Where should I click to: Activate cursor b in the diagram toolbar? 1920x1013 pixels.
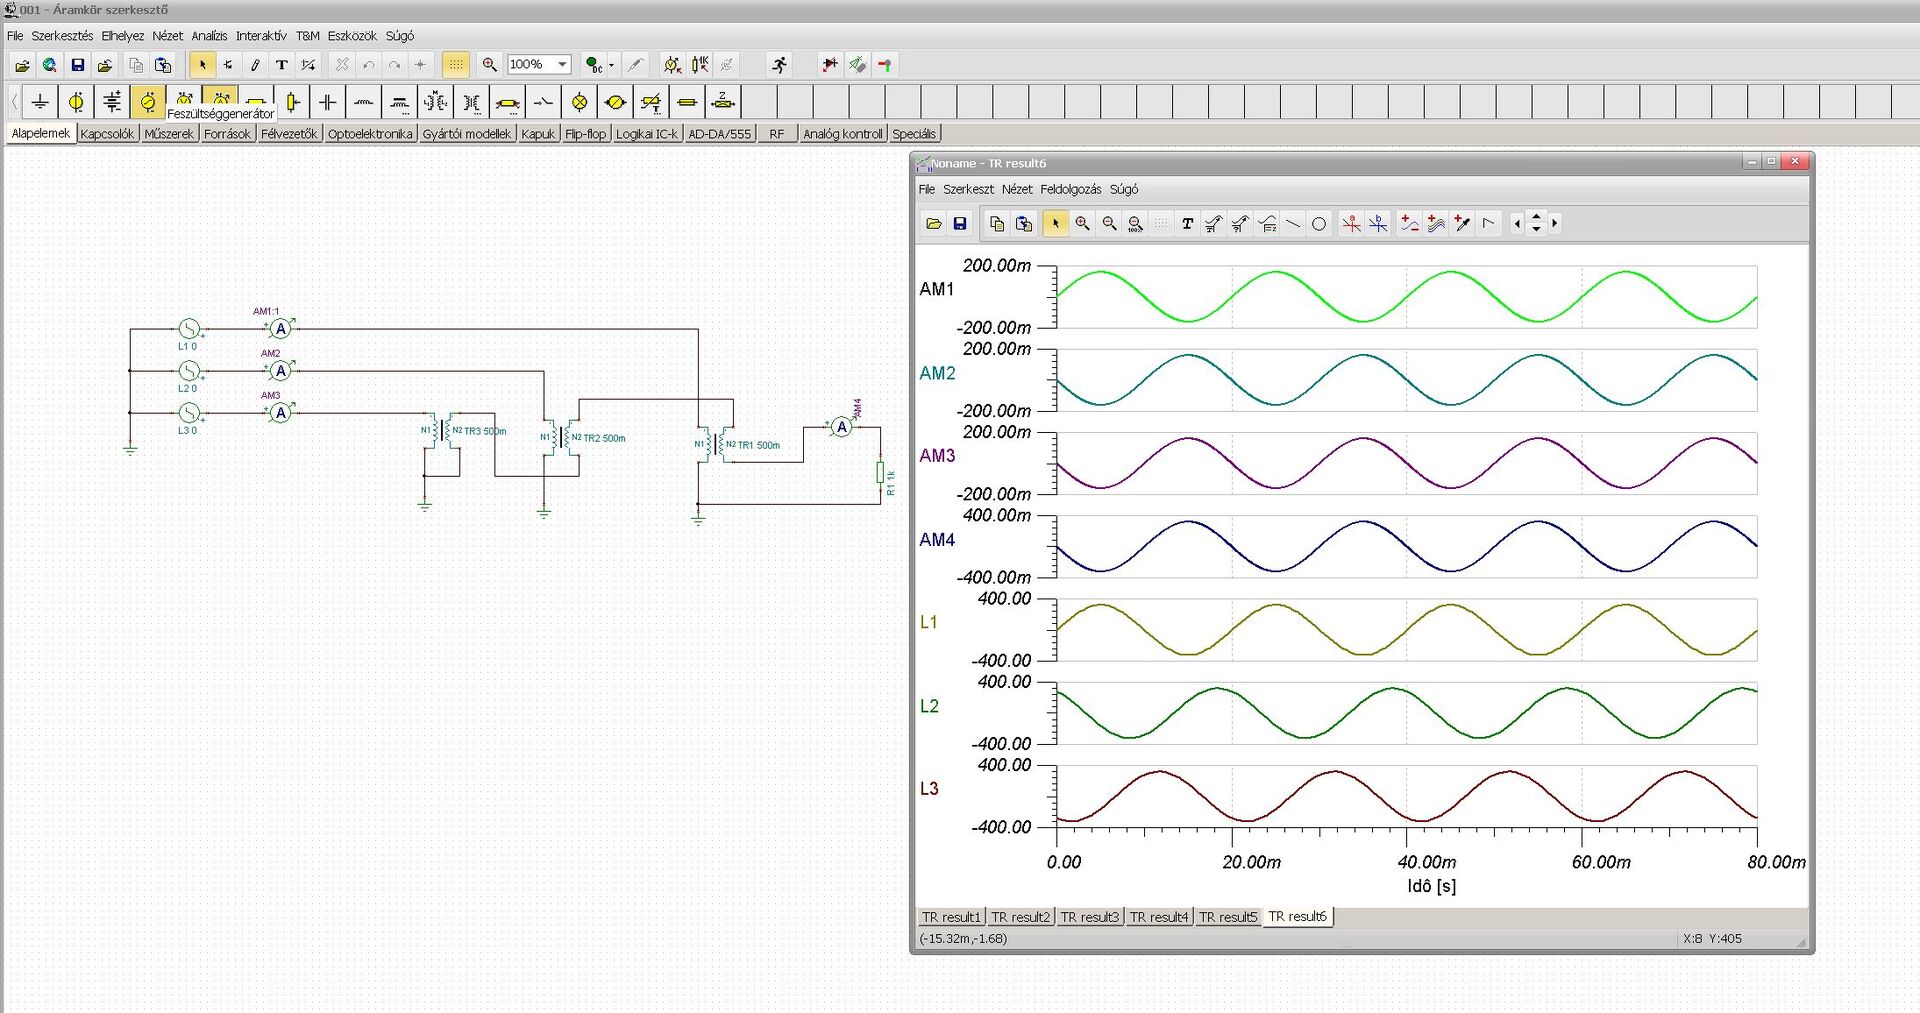pos(1378,224)
